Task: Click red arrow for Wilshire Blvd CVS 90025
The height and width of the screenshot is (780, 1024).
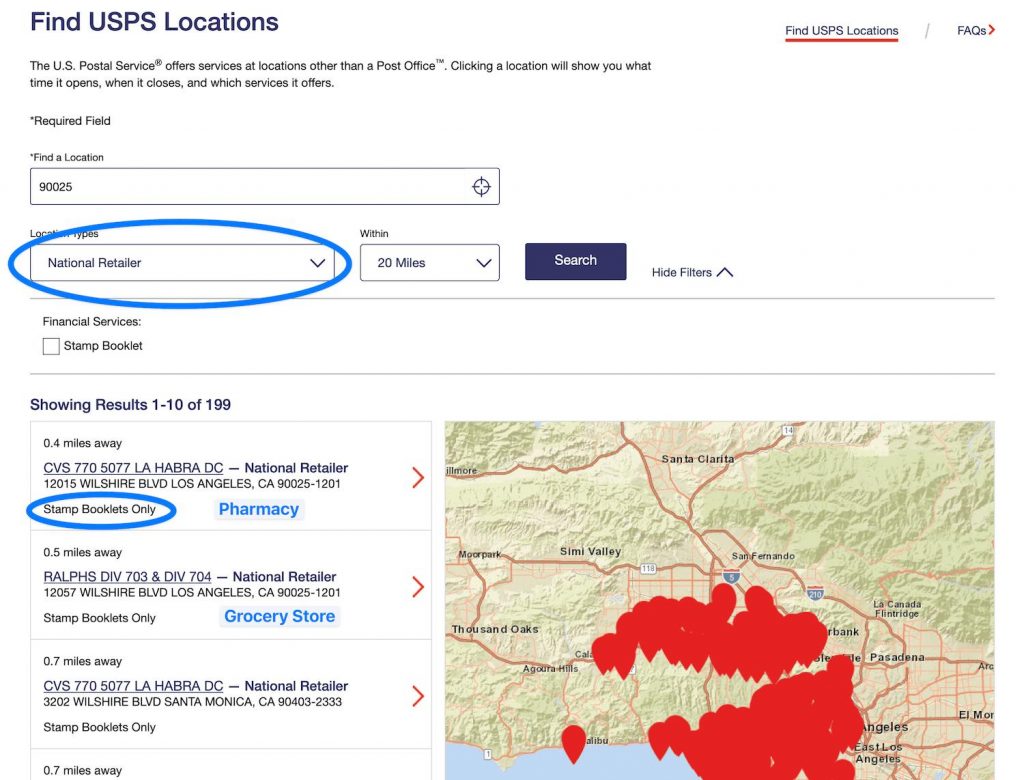Action: pyautogui.click(x=418, y=478)
